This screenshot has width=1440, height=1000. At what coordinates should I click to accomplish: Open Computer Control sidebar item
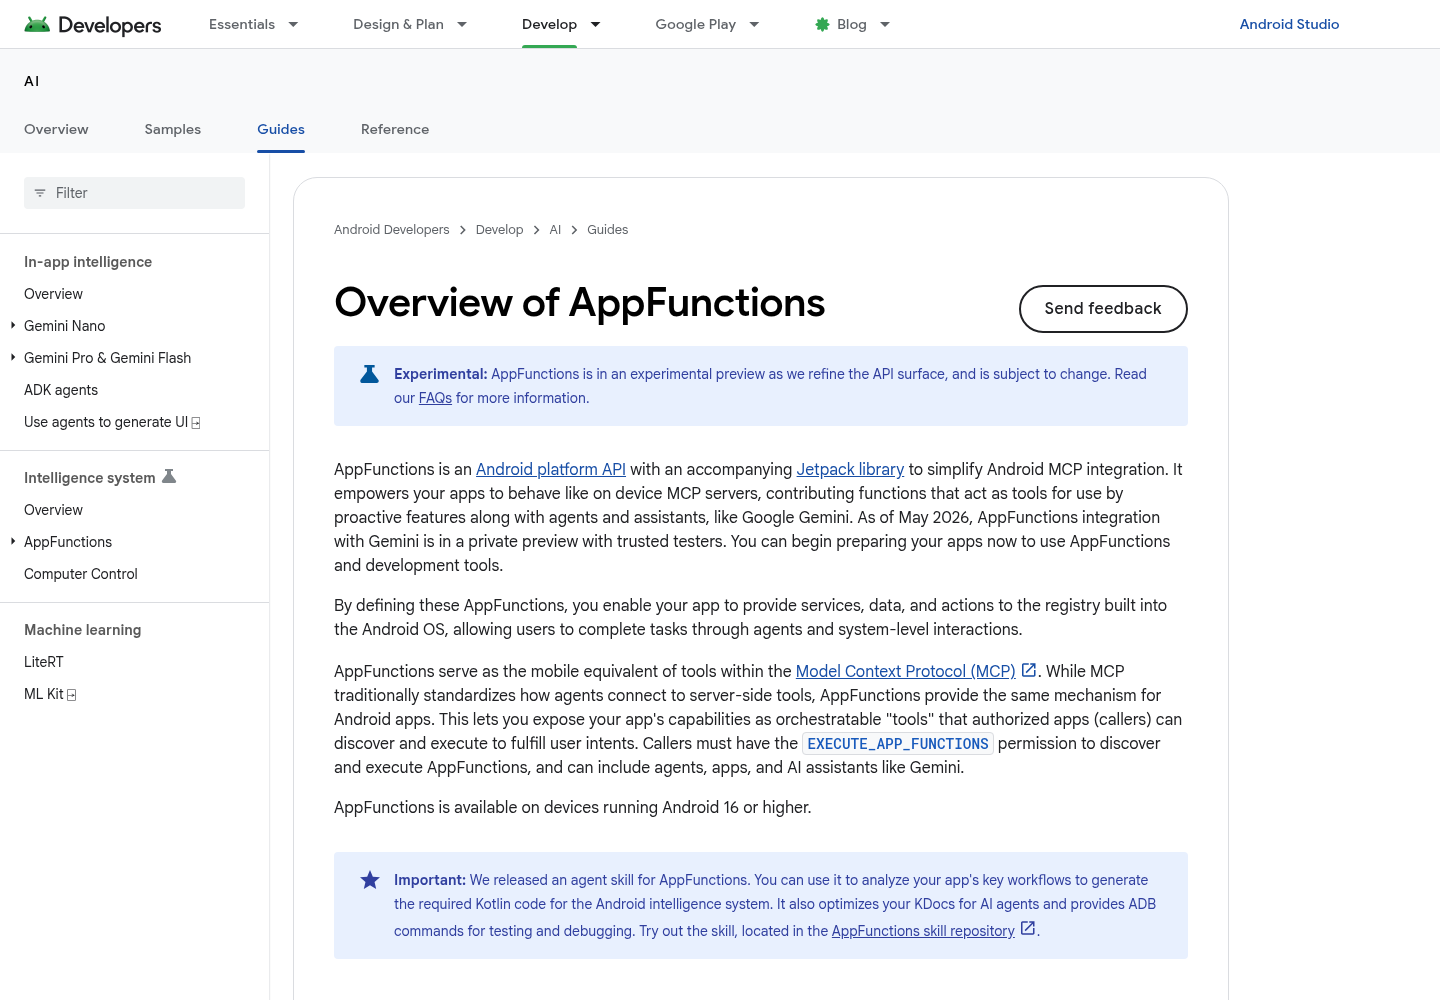pos(81,574)
